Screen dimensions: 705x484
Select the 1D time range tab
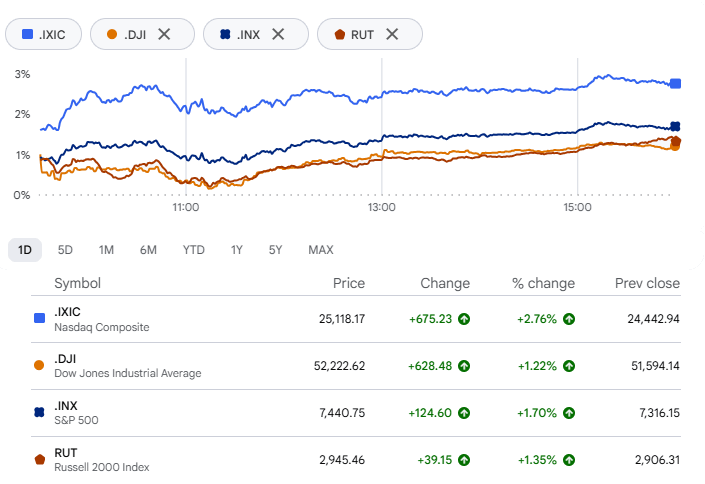[25, 250]
